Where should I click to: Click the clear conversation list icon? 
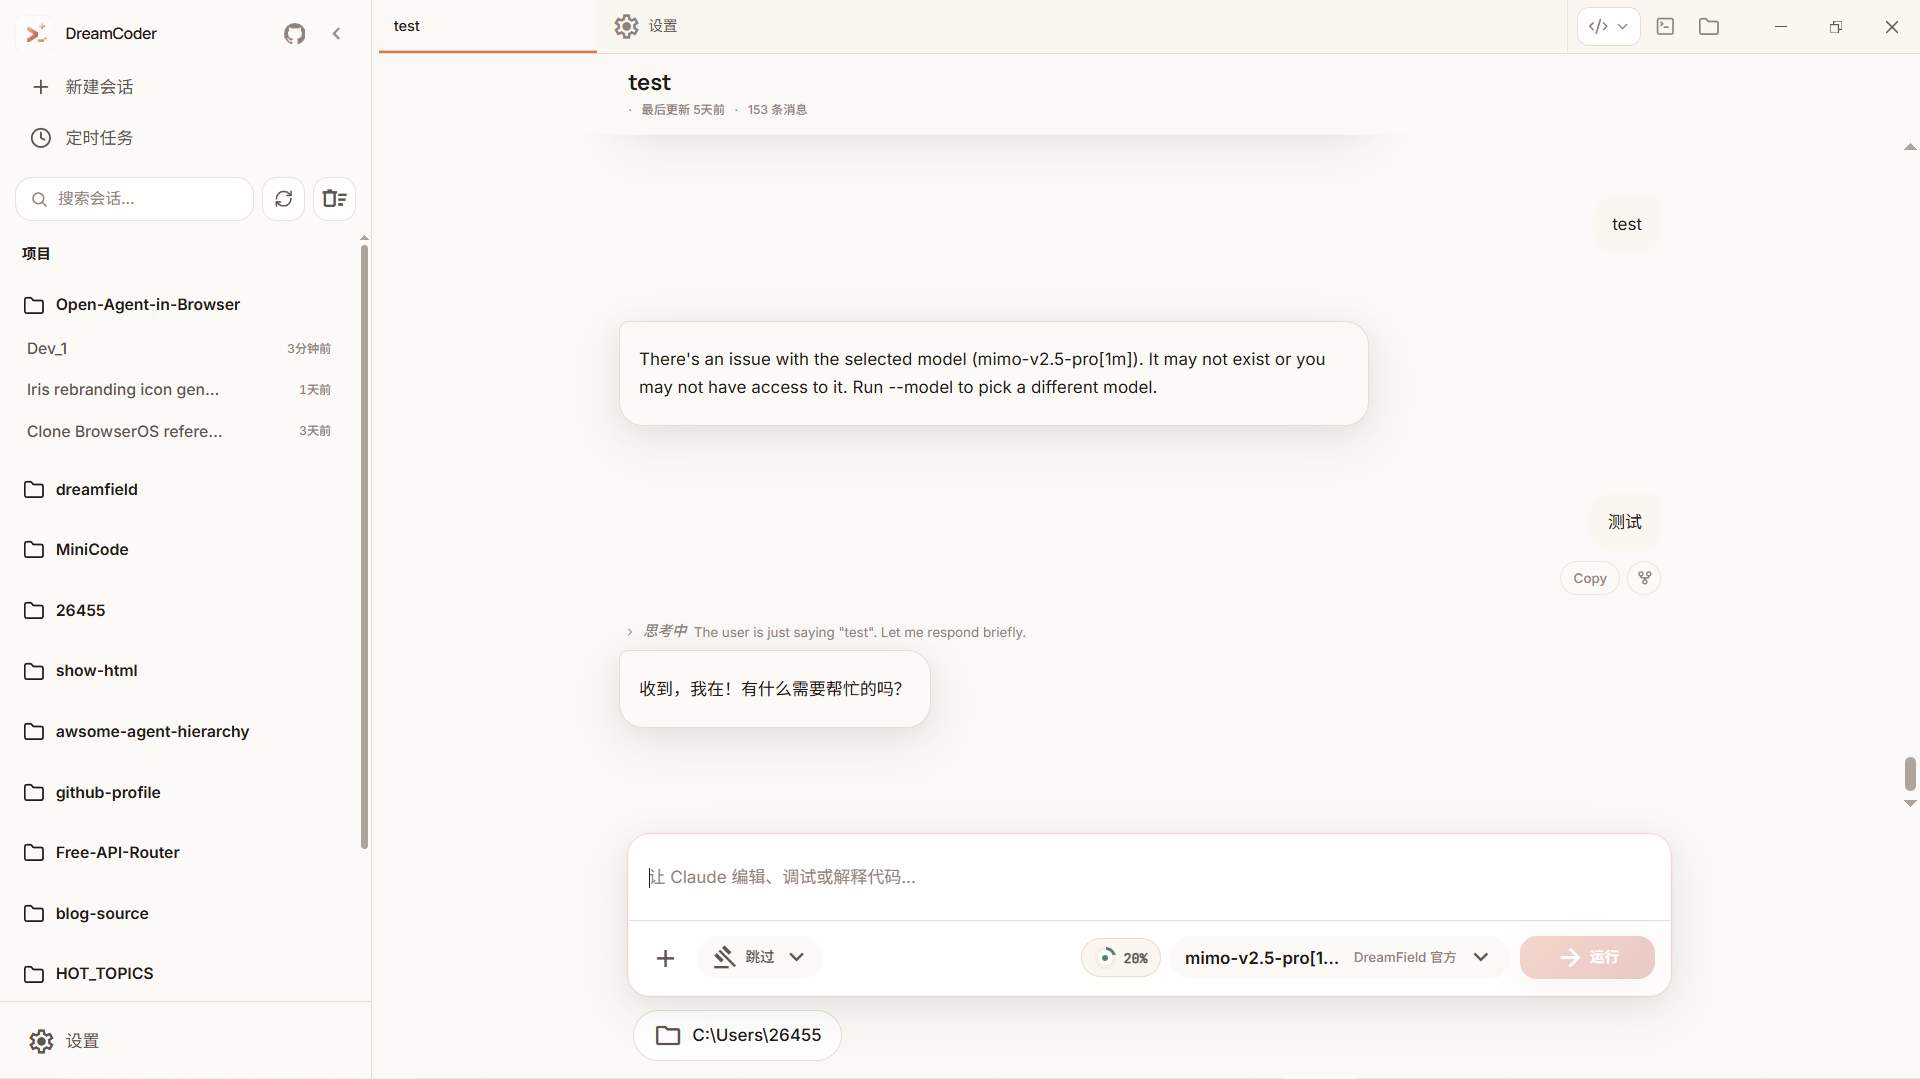click(335, 199)
